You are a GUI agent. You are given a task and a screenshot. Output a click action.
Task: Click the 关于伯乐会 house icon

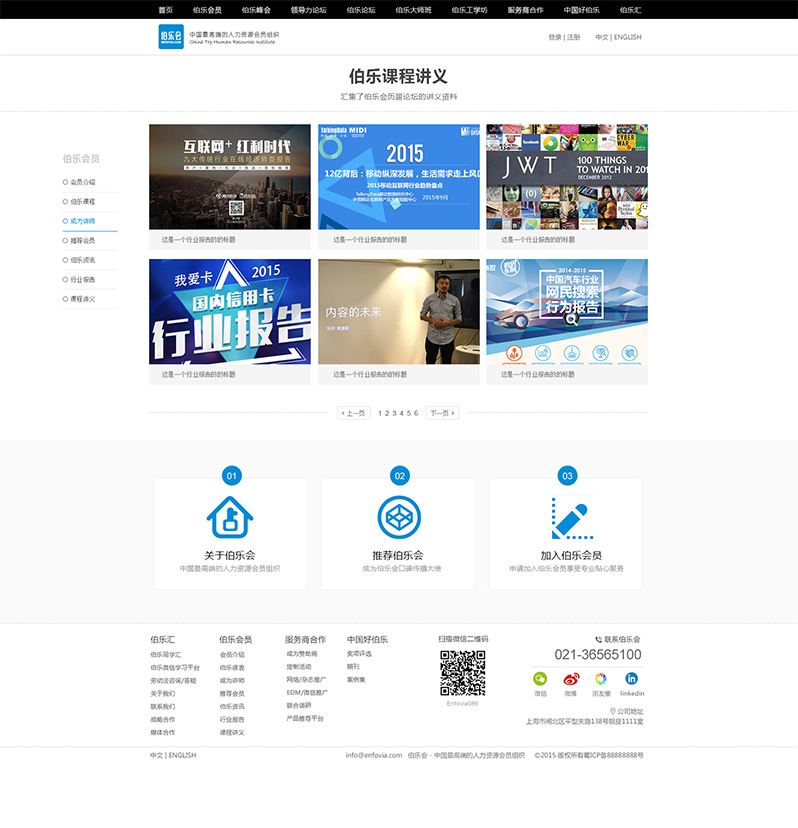click(x=230, y=517)
